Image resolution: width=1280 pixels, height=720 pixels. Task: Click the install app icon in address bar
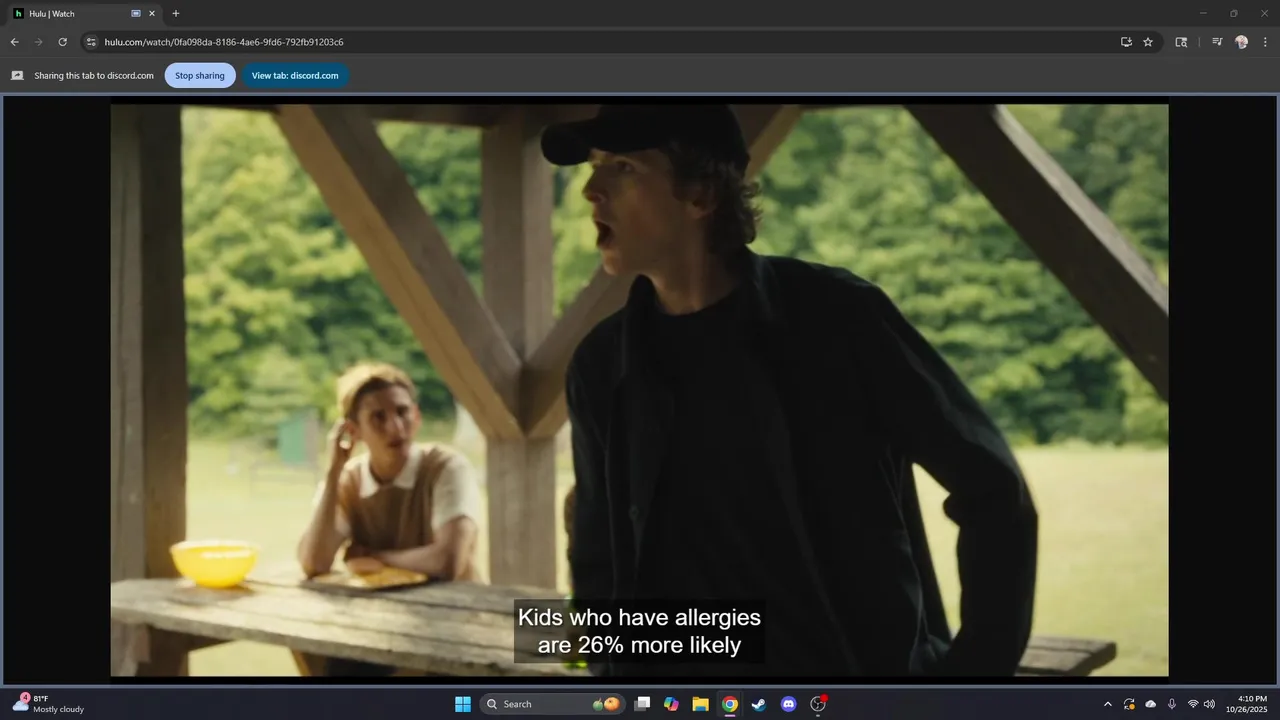[x=1126, y=42]
